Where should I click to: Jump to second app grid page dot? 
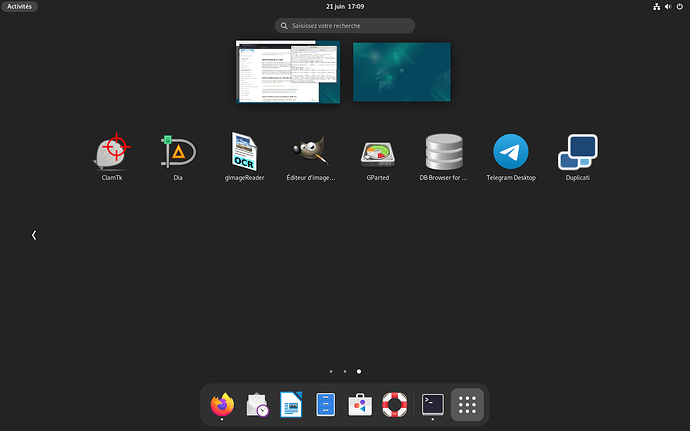345,372
